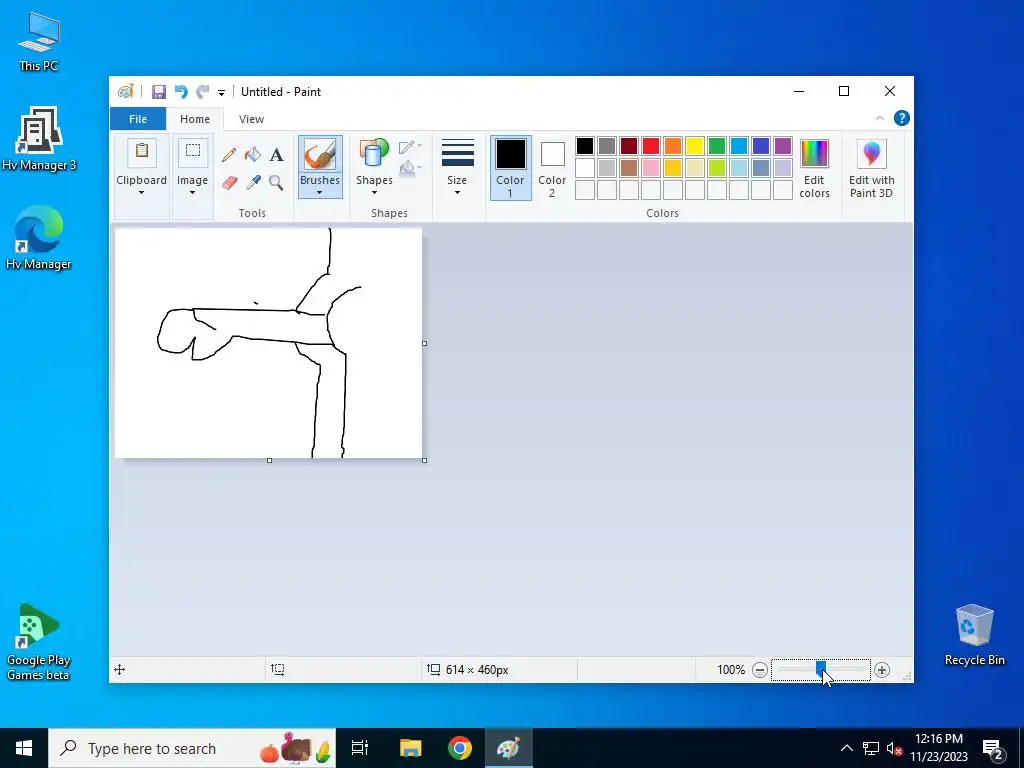The image size is (1024, 768).
Task: Open File Explorer from the taskbar
Action: point(411,748)
